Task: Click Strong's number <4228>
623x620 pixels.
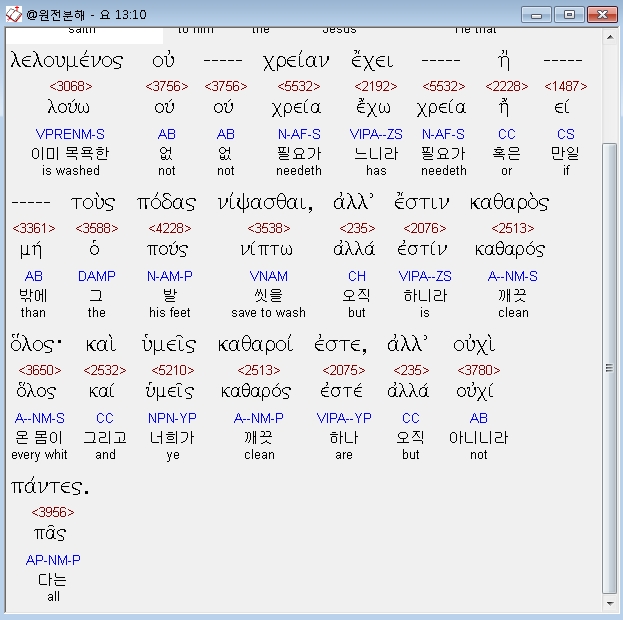Action: pyautogui.click(x=170, y=228)
